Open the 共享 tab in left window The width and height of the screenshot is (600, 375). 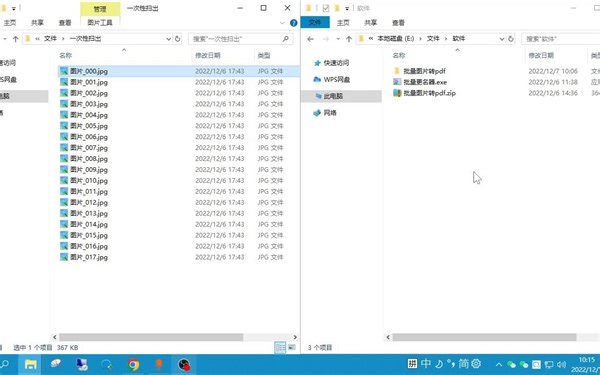point(37,23)
